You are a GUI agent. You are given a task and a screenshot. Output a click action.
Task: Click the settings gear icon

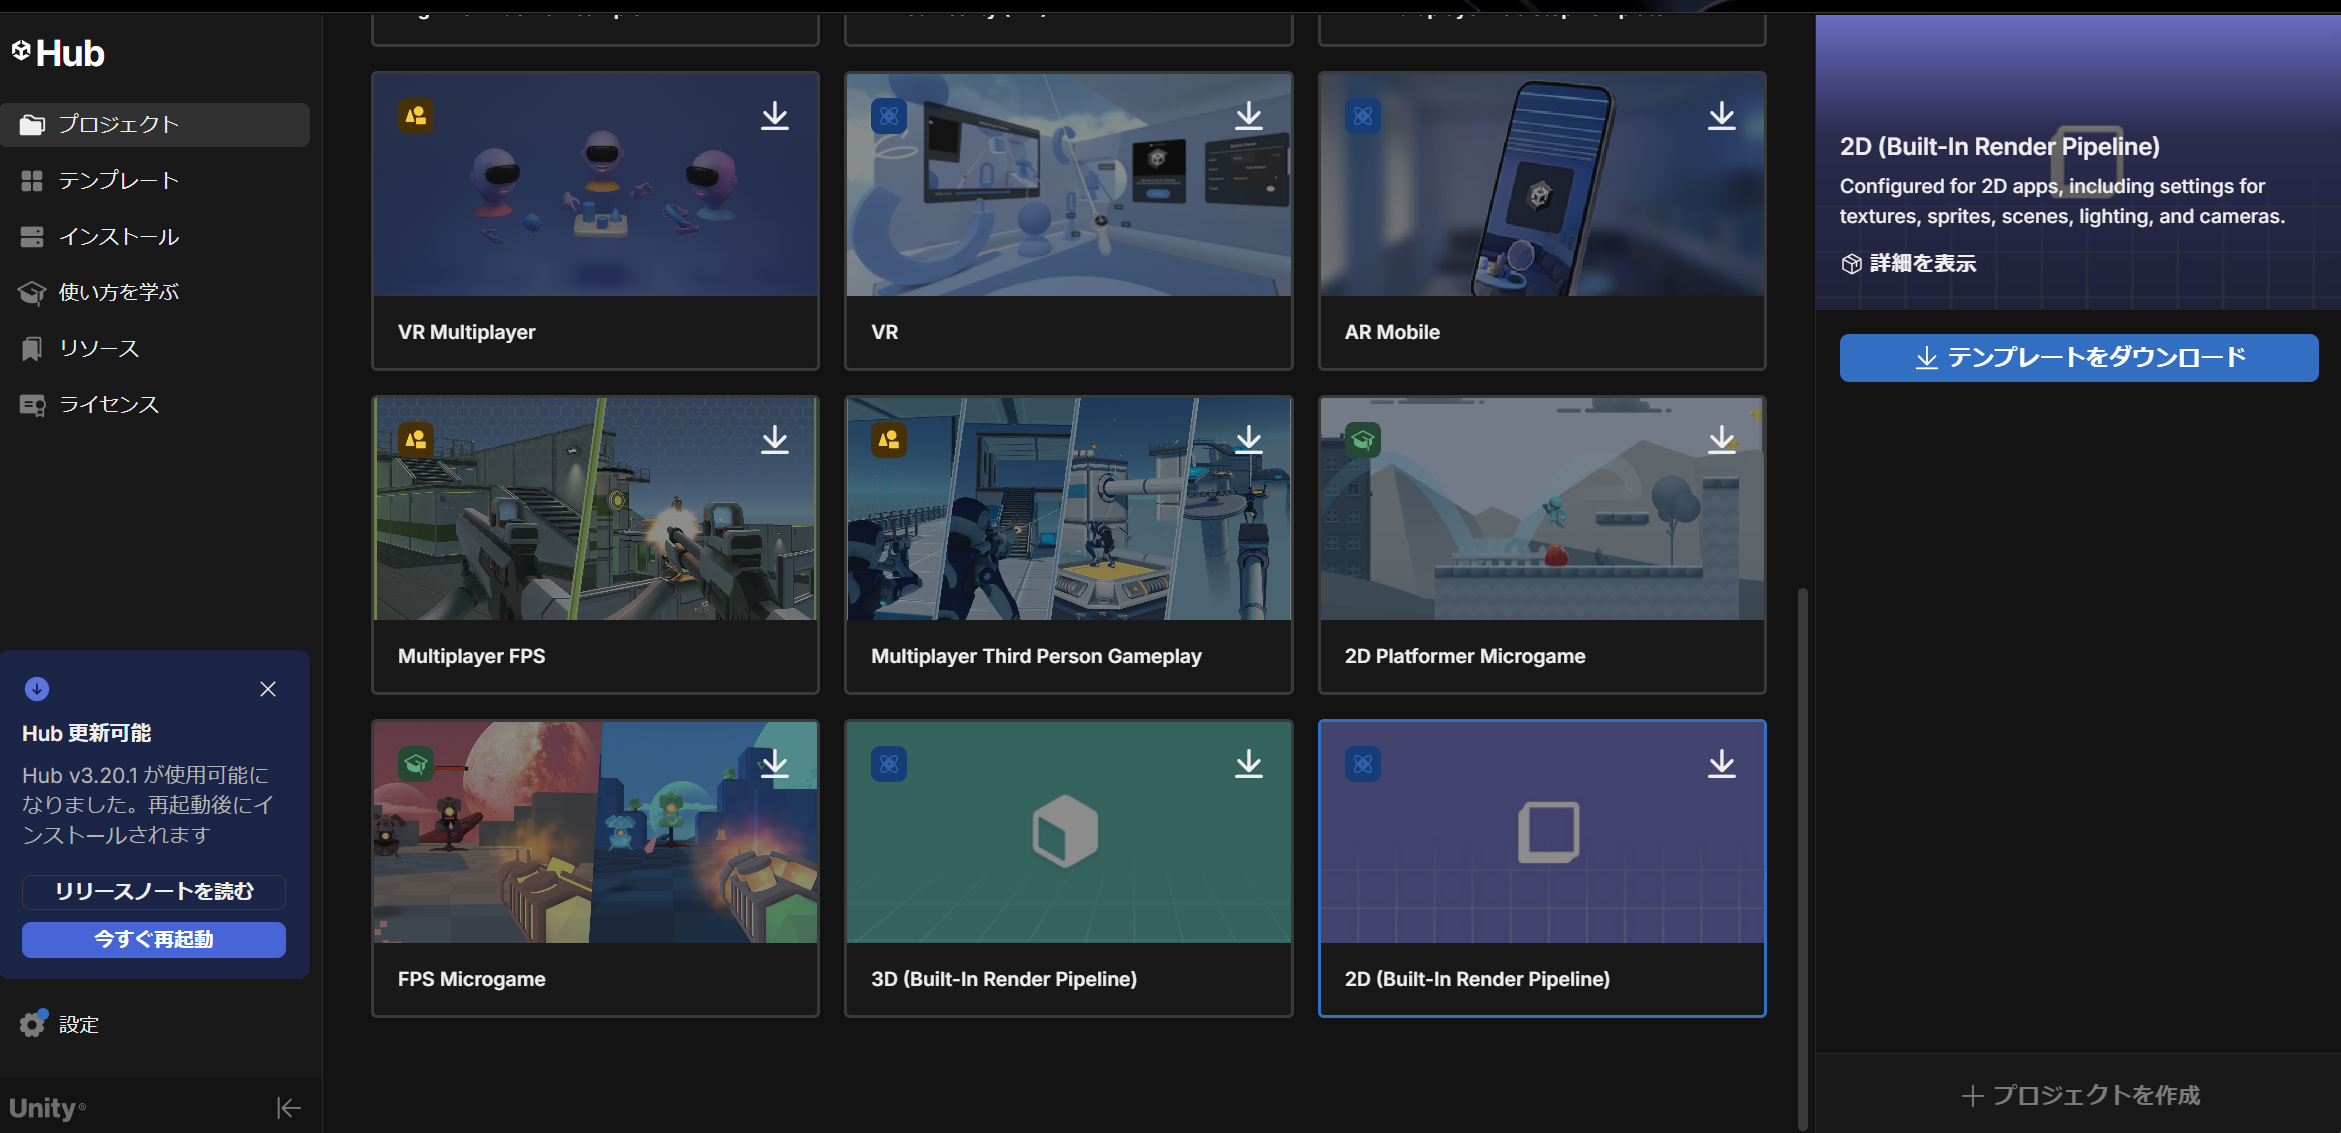coord(33,1023)
